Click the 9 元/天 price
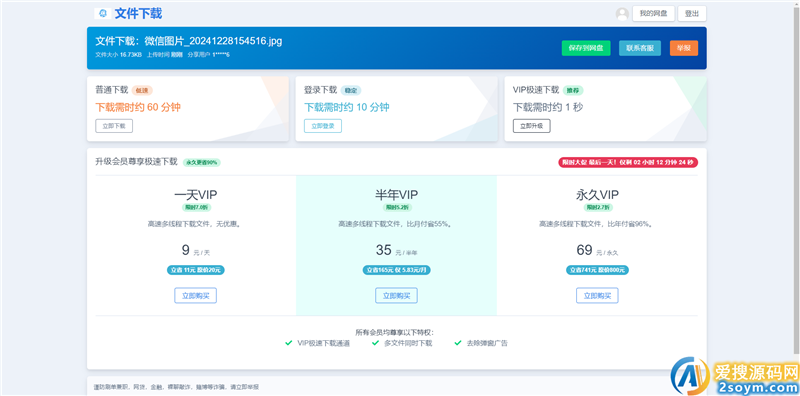Viewport: 800px width, 396px height. coord(196,251)
